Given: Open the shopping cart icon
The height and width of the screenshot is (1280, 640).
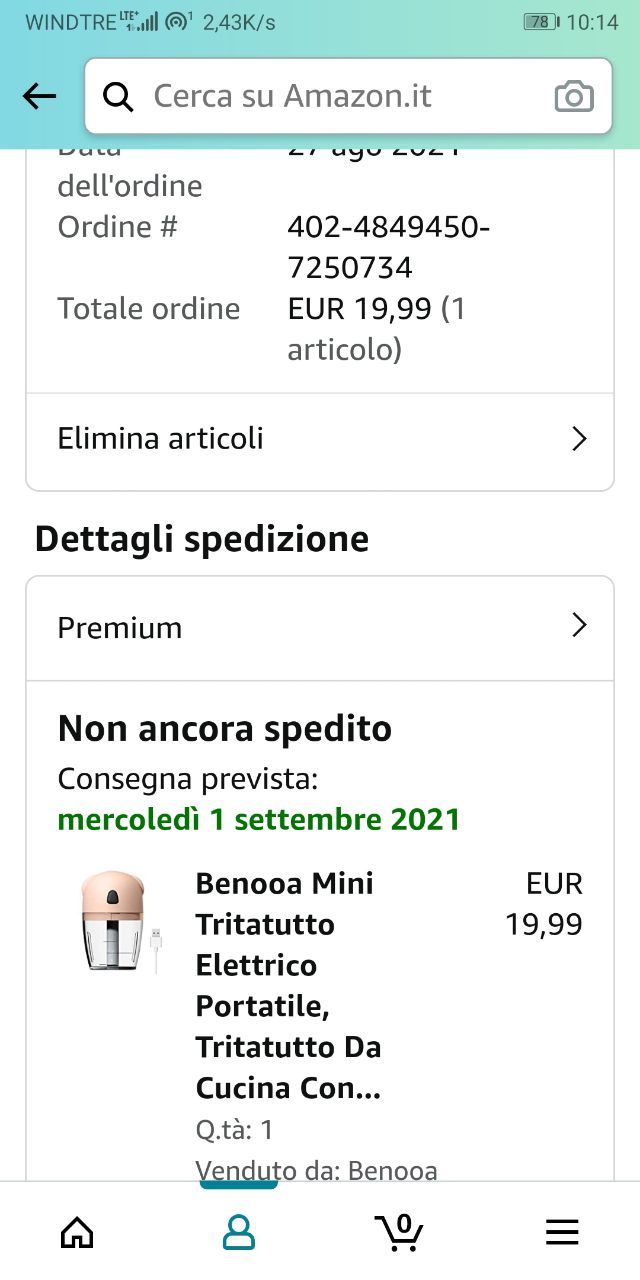Looking at the screenshot, I should pos(398,1230).
